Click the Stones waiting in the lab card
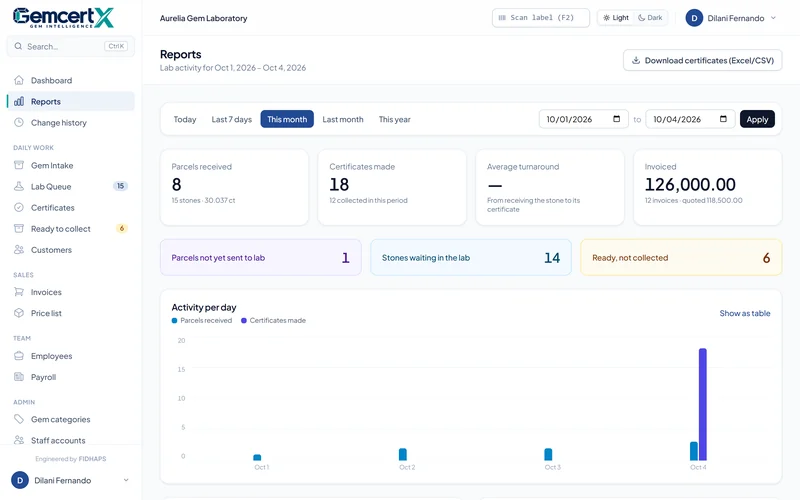This screenshot has height=500, width=800. tap(471, 258)
